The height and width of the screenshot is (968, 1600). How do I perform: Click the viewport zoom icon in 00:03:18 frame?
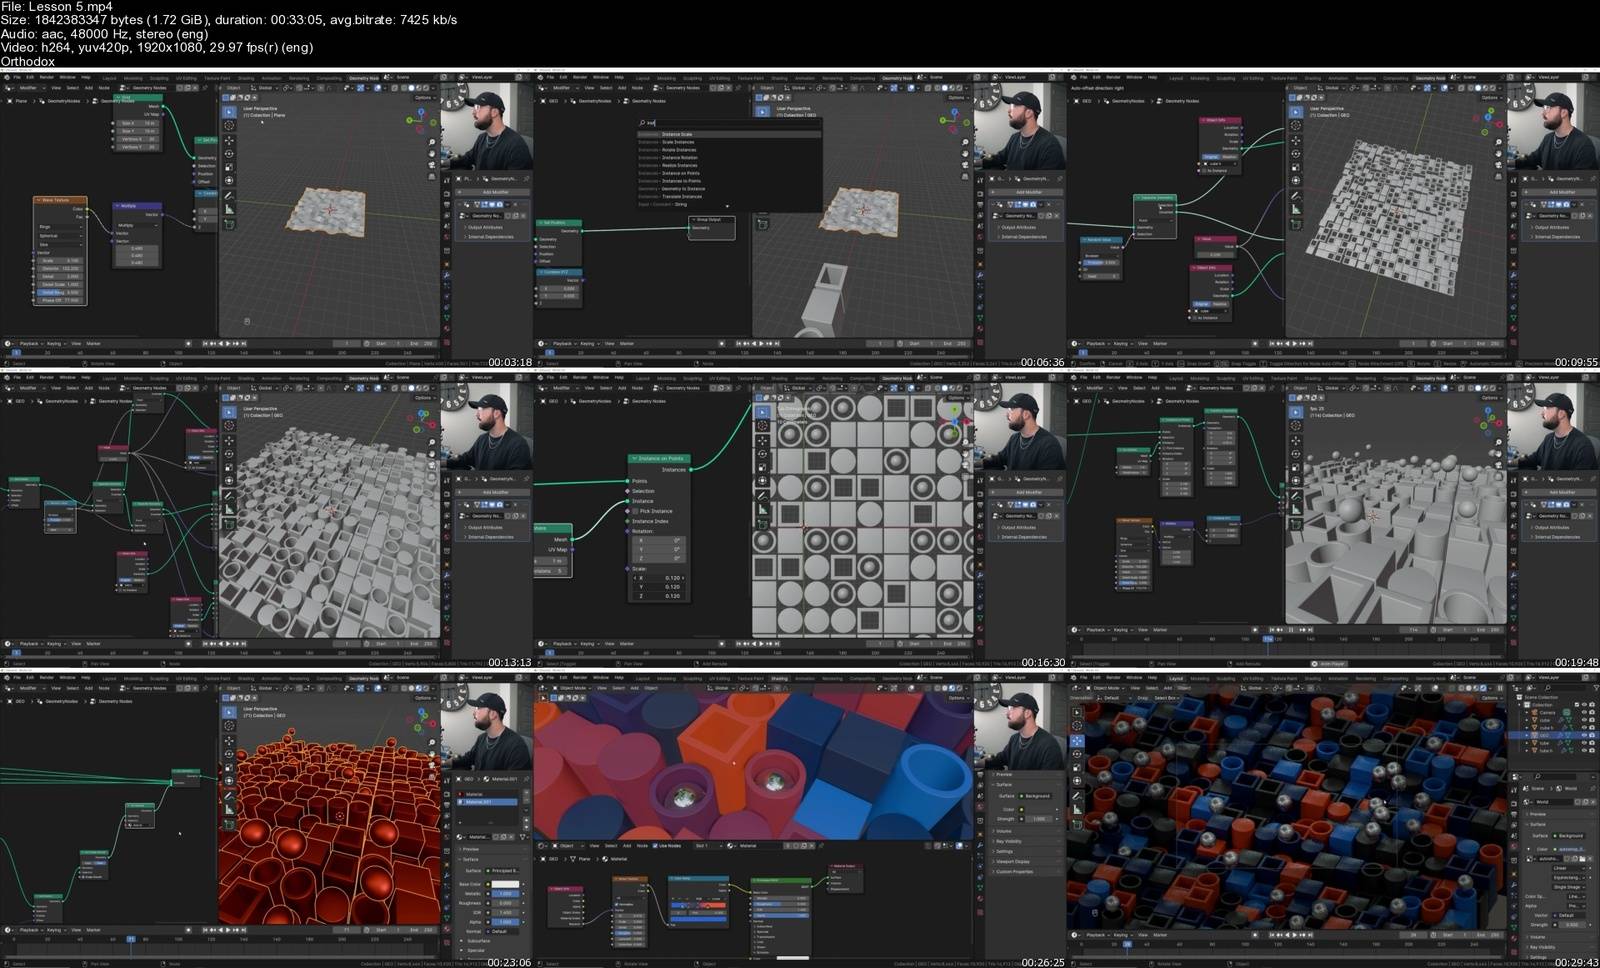click(431, 142)
